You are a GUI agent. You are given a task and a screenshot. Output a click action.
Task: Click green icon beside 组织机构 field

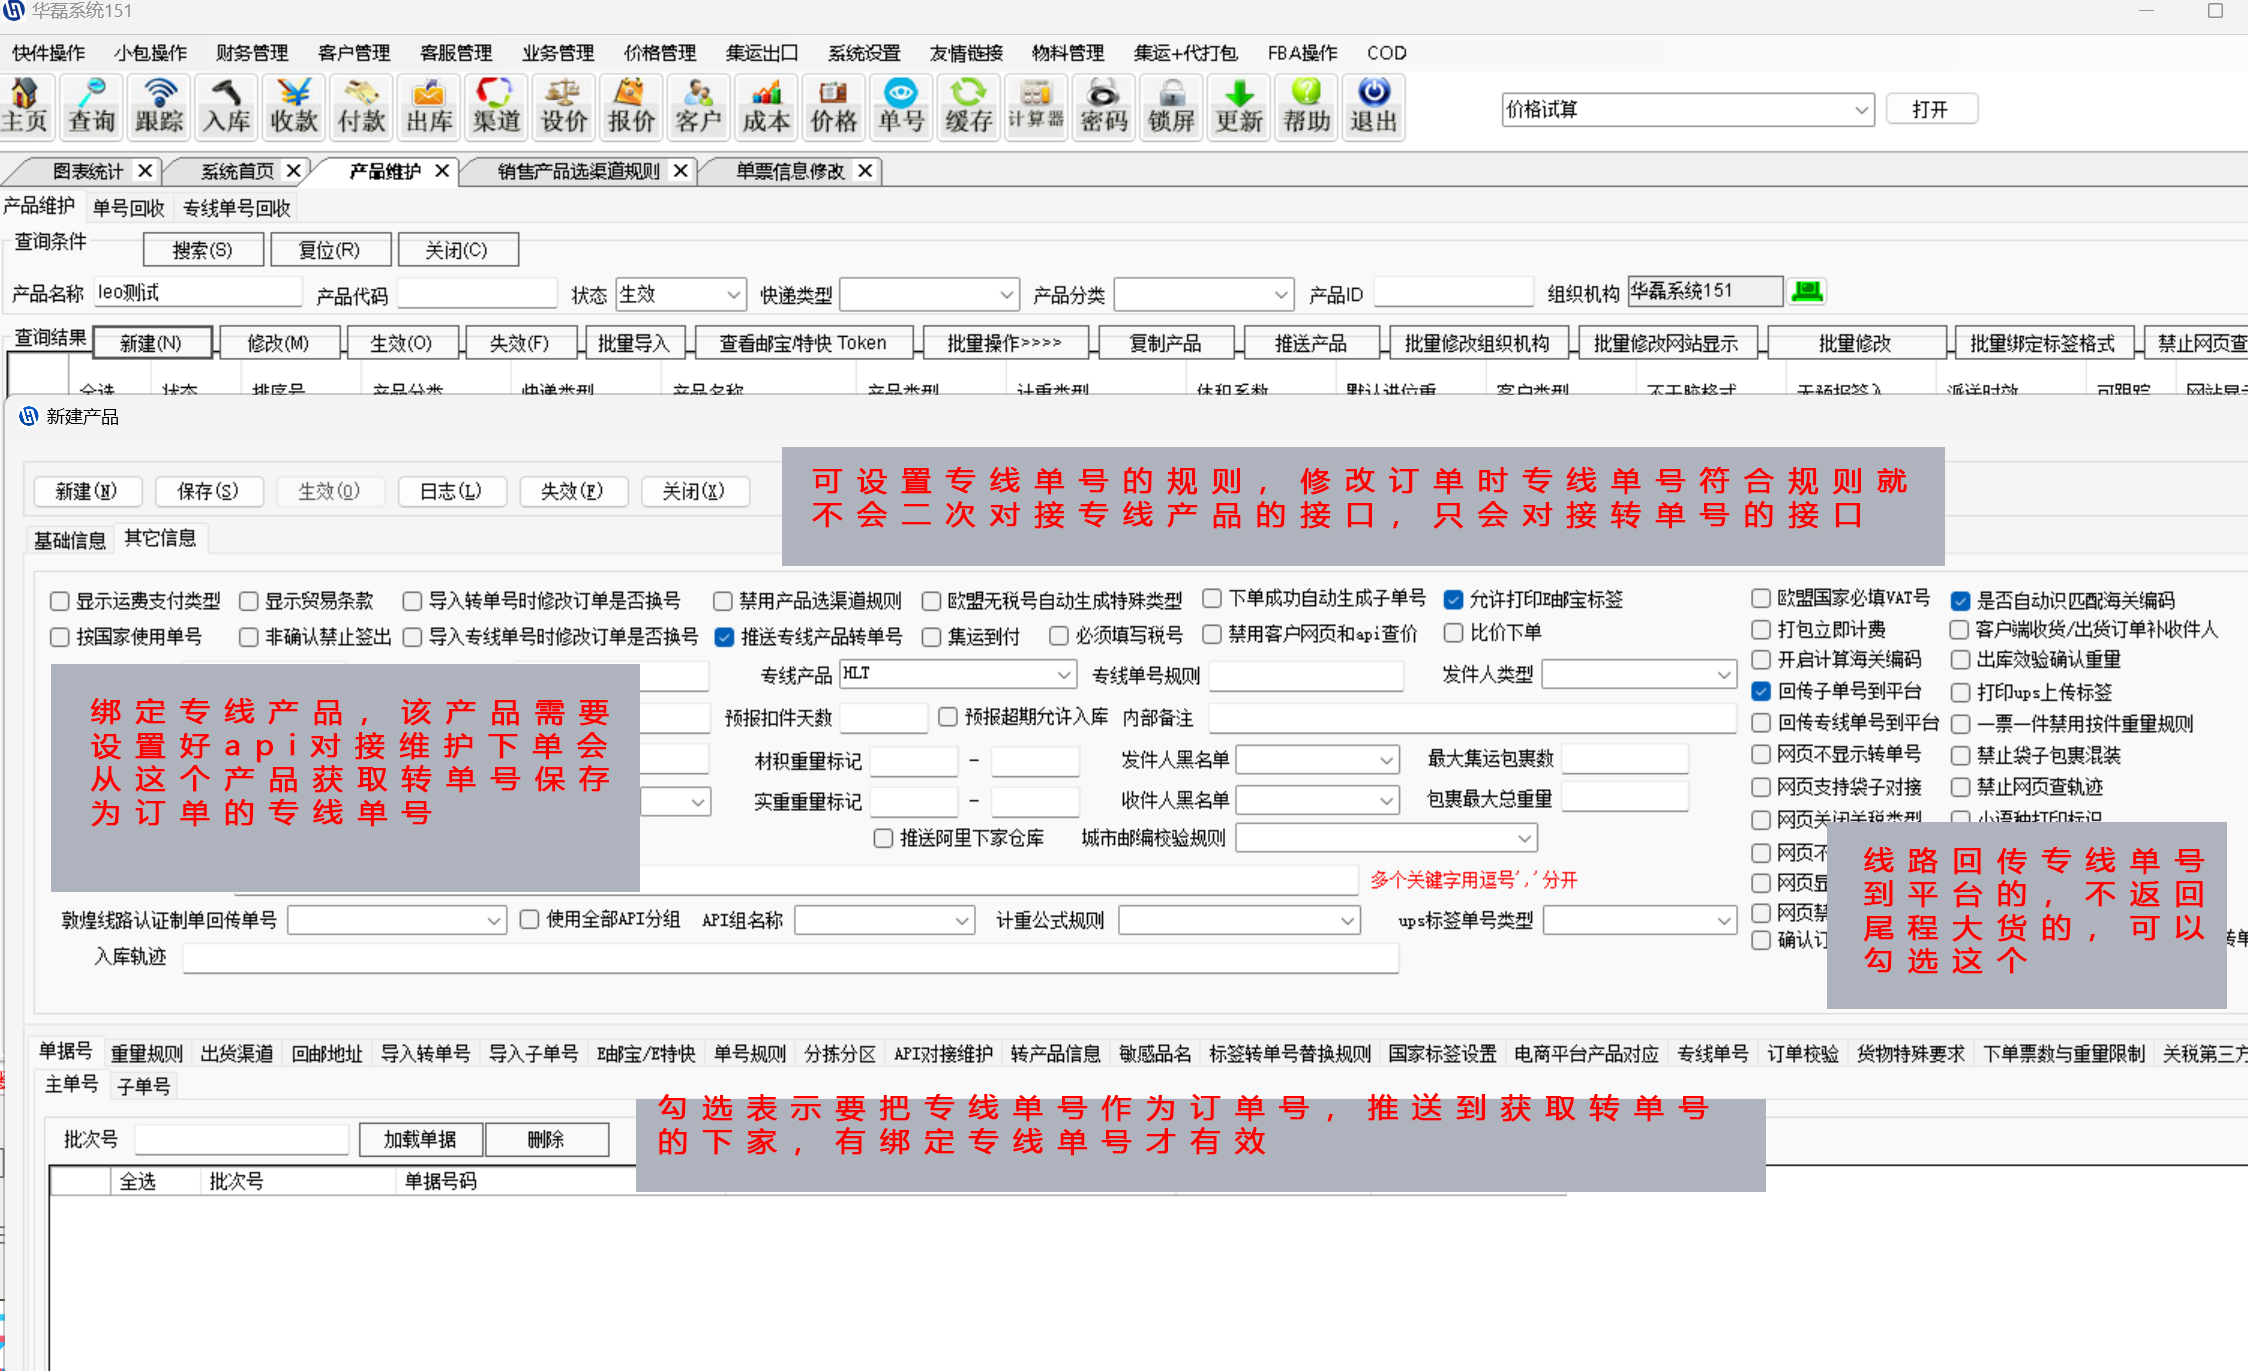tap(1808, 291)
